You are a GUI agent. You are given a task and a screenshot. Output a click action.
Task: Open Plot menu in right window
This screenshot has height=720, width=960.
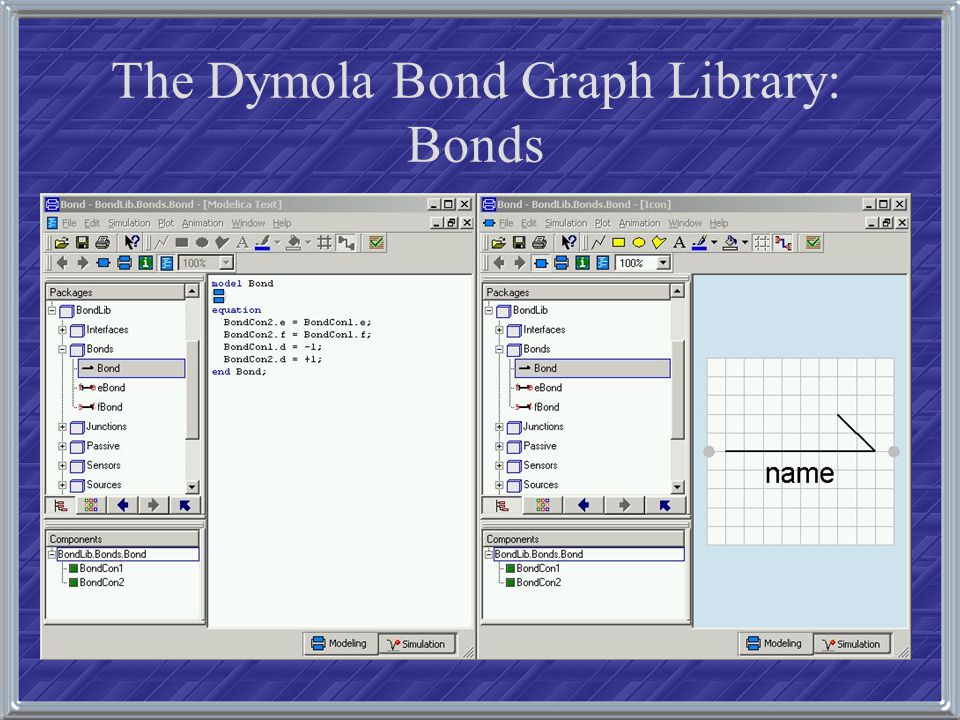tap(602, 223)
